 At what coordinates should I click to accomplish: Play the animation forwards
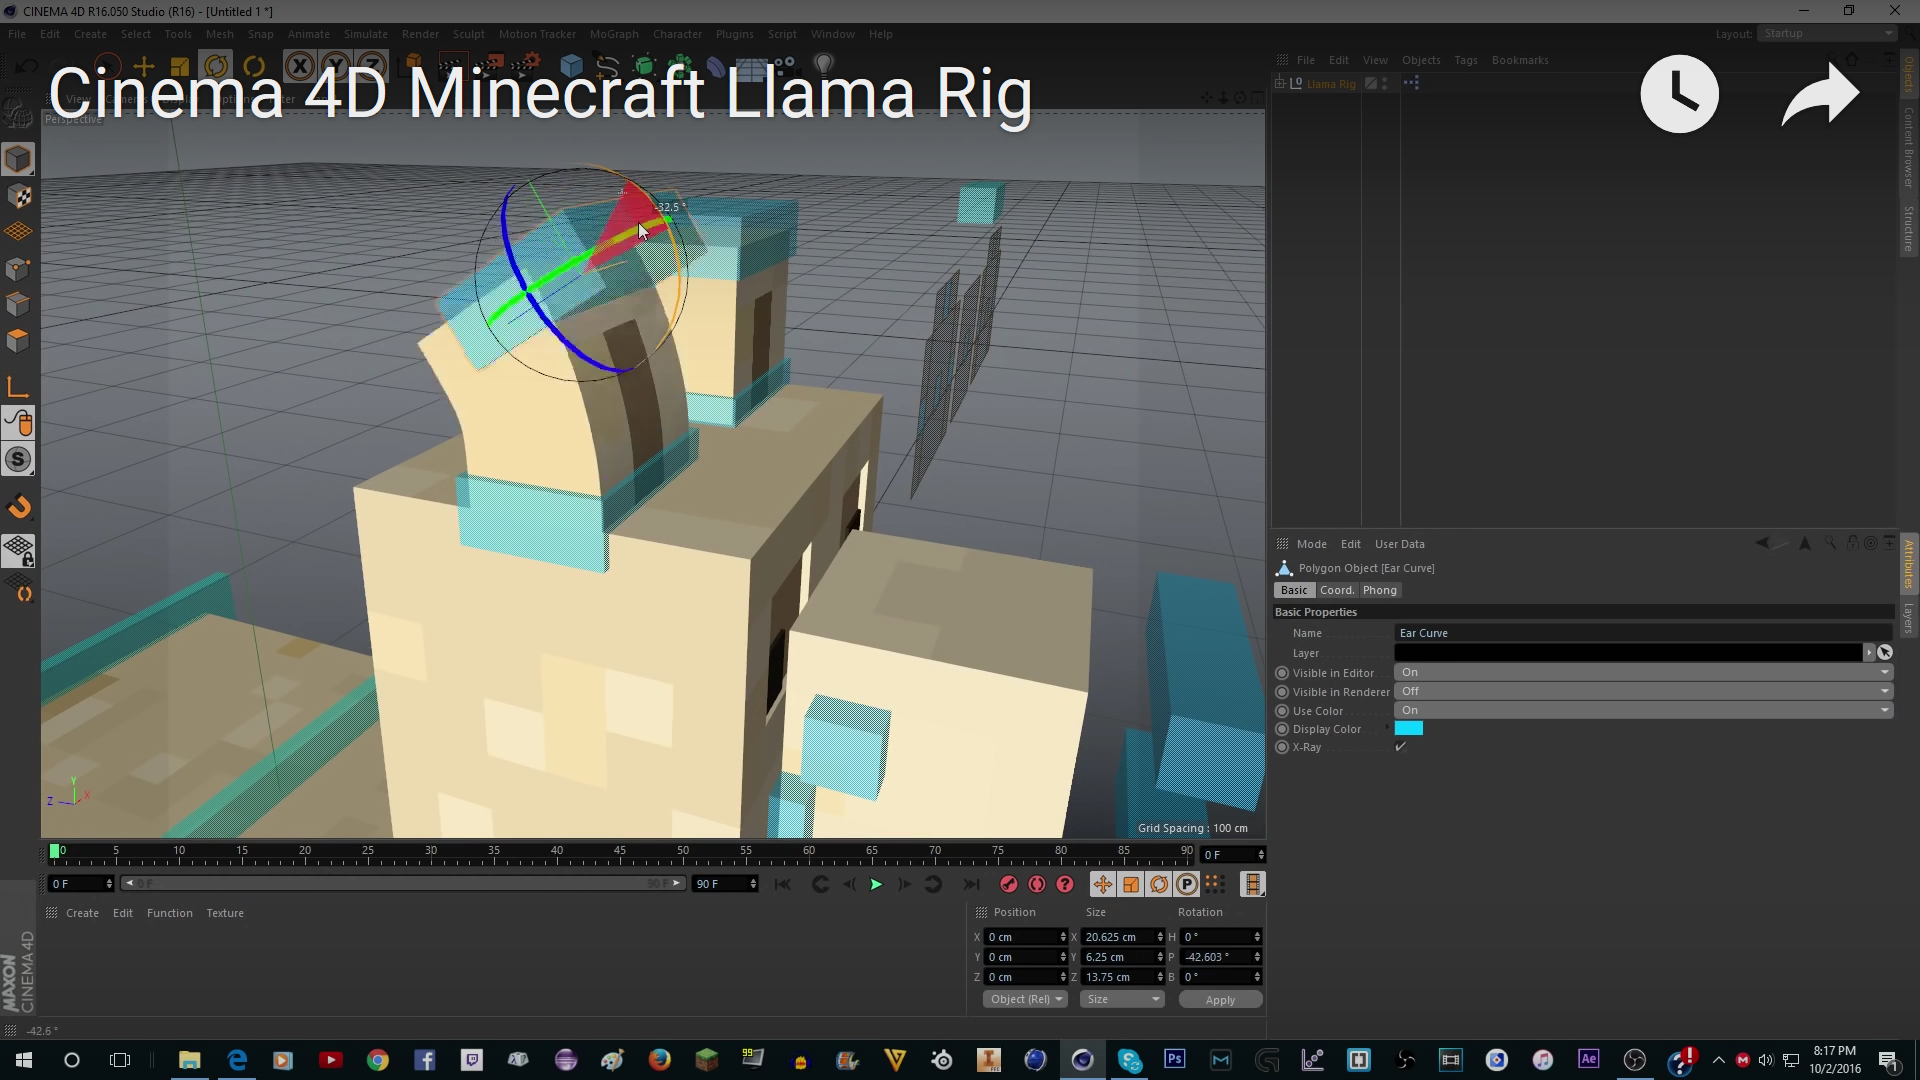coord(876,884)
